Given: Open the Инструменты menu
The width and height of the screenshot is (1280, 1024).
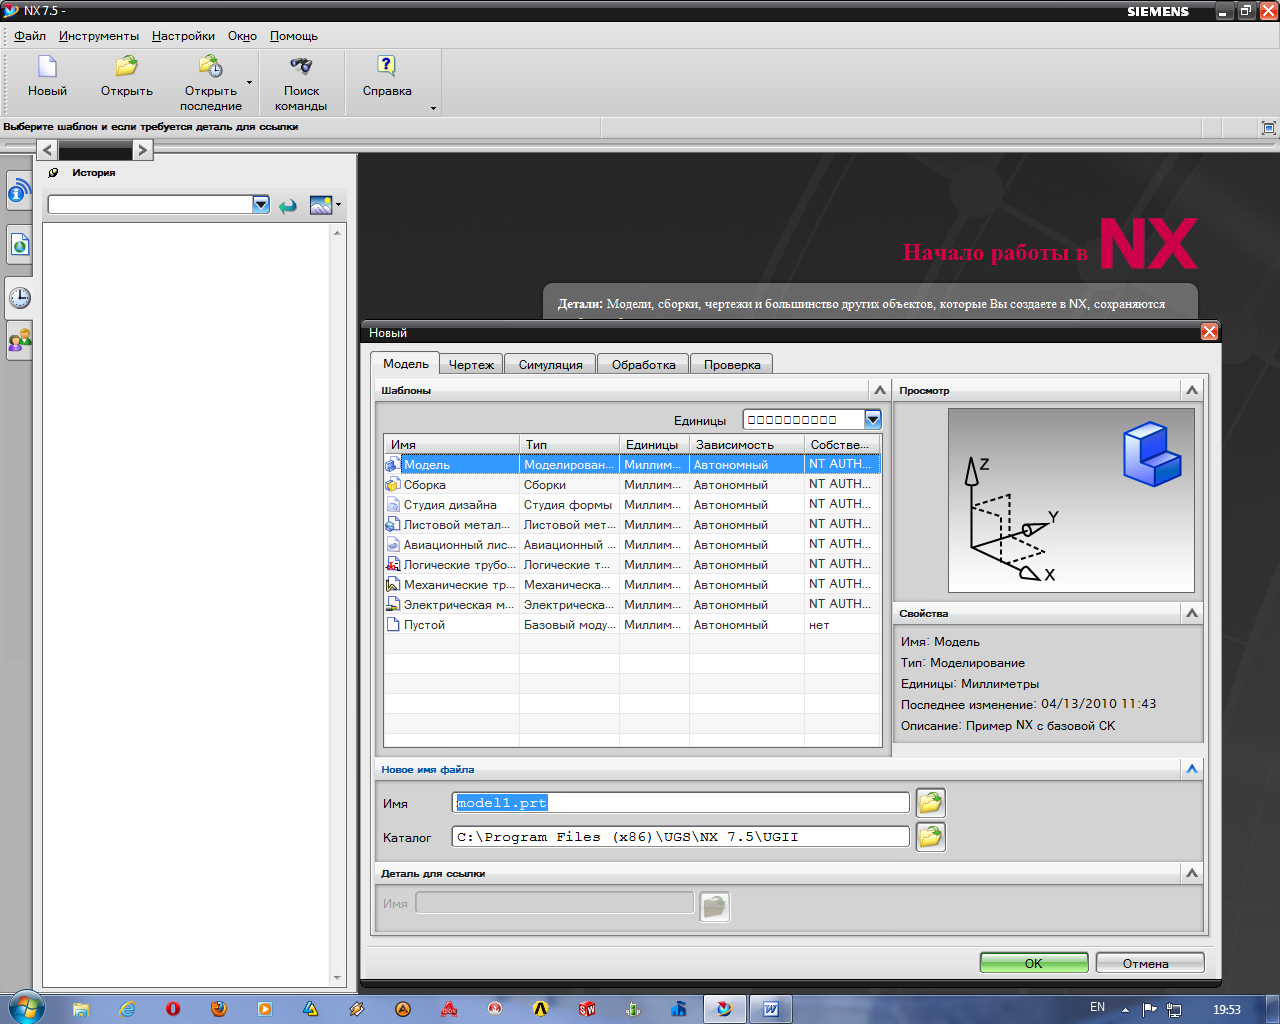Looking at the screenshot, I should click(99, 36).
